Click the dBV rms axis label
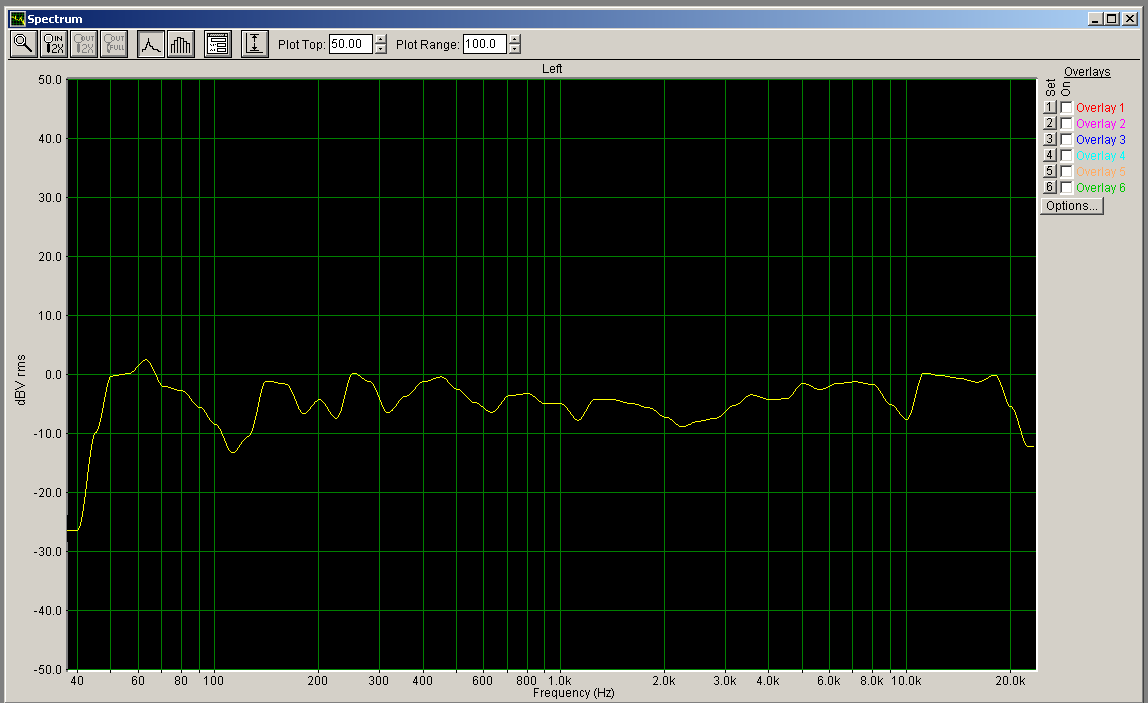Viewport: 1148px width, 703px height. 20,380
